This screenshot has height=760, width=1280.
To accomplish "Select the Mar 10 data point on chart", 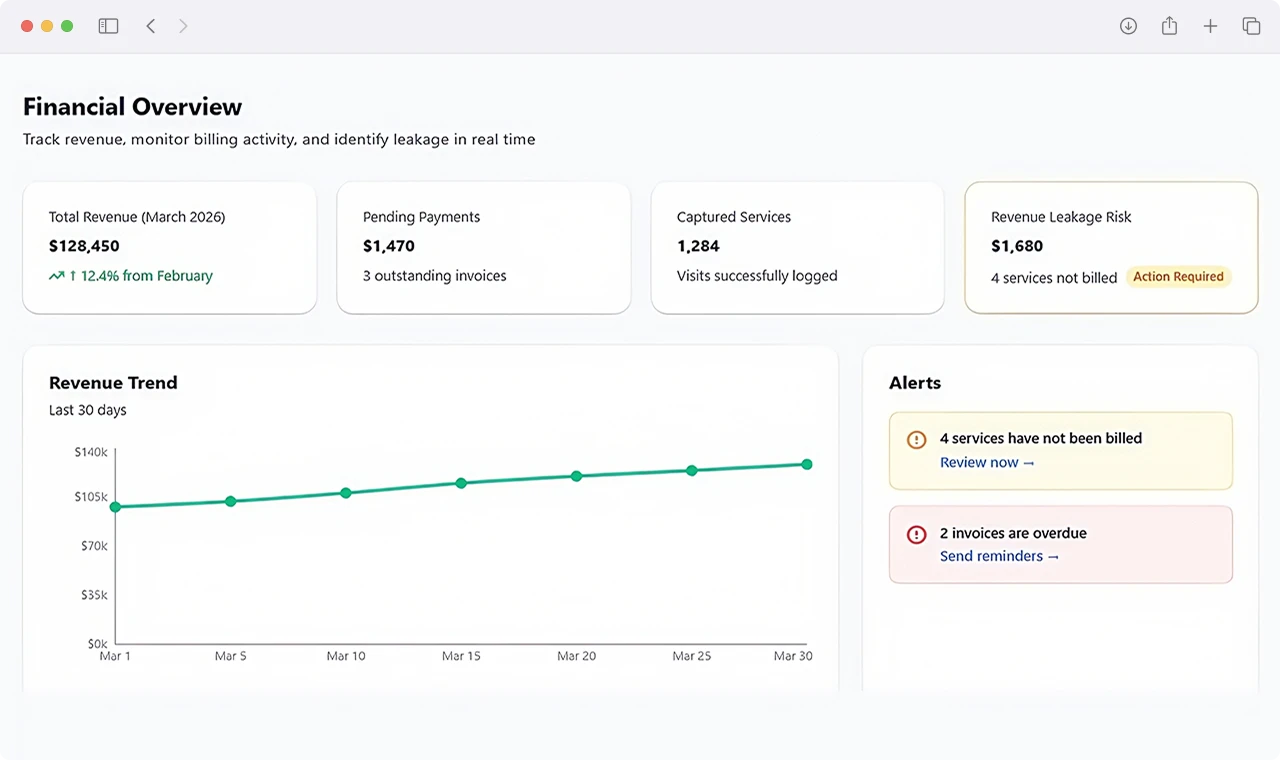I will tap(346, 493).
